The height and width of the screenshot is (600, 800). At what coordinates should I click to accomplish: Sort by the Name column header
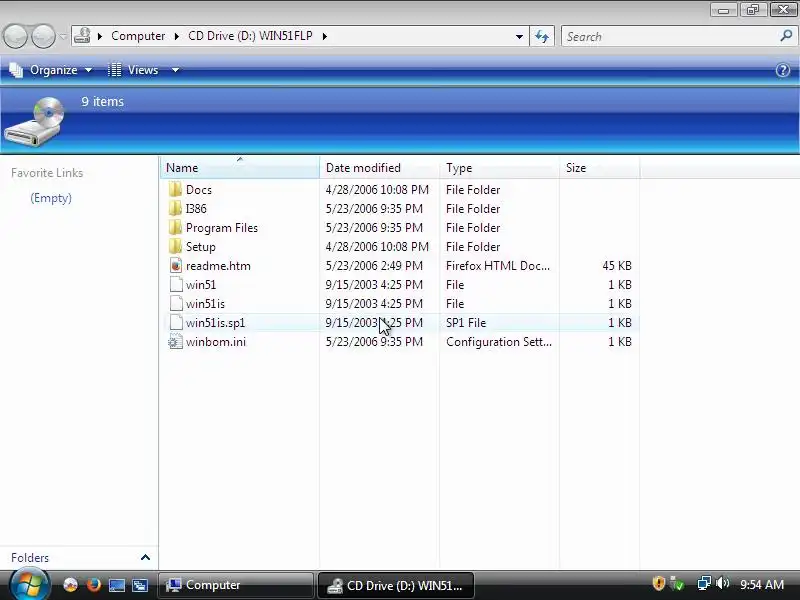[240, 168]
